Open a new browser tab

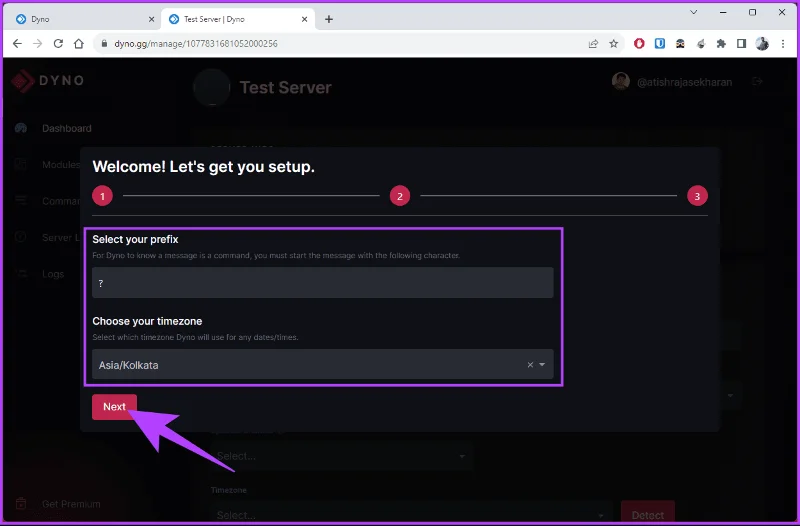coord(329,19)
